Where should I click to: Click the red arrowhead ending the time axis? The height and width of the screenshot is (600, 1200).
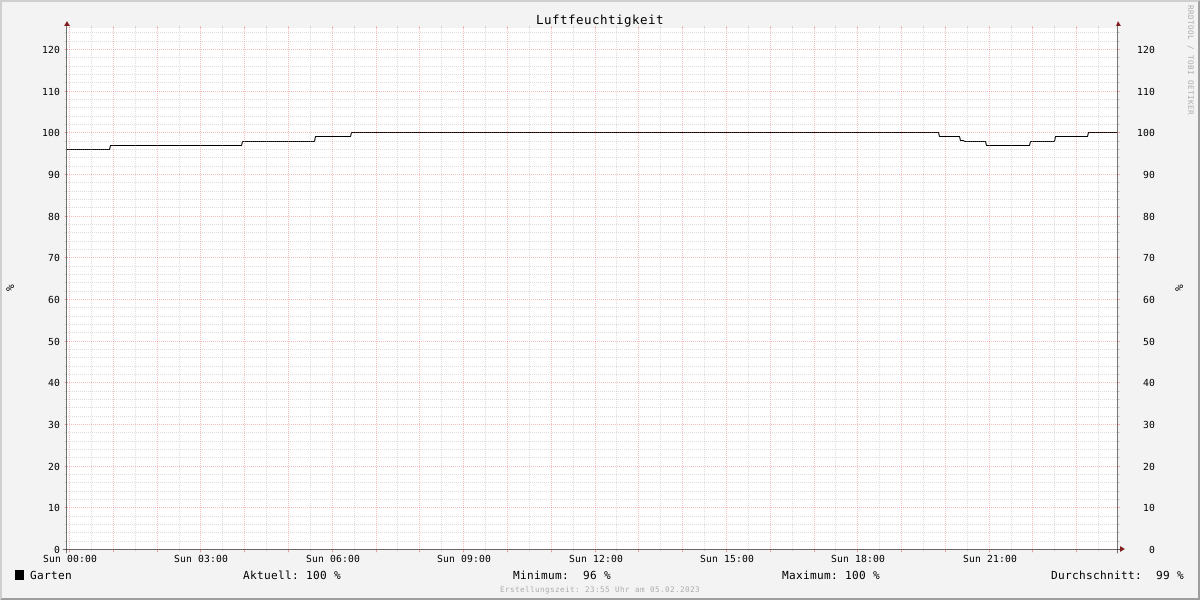pyautogui.click(x=1122, y=549)
